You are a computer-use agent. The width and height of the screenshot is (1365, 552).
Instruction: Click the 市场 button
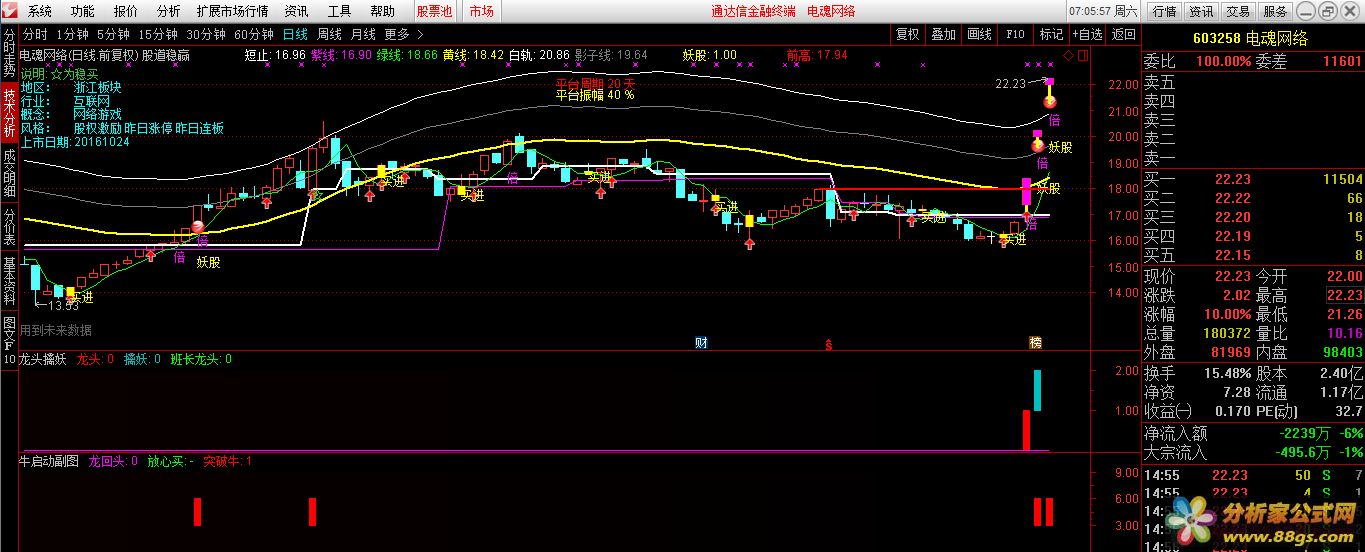[481, 11]
